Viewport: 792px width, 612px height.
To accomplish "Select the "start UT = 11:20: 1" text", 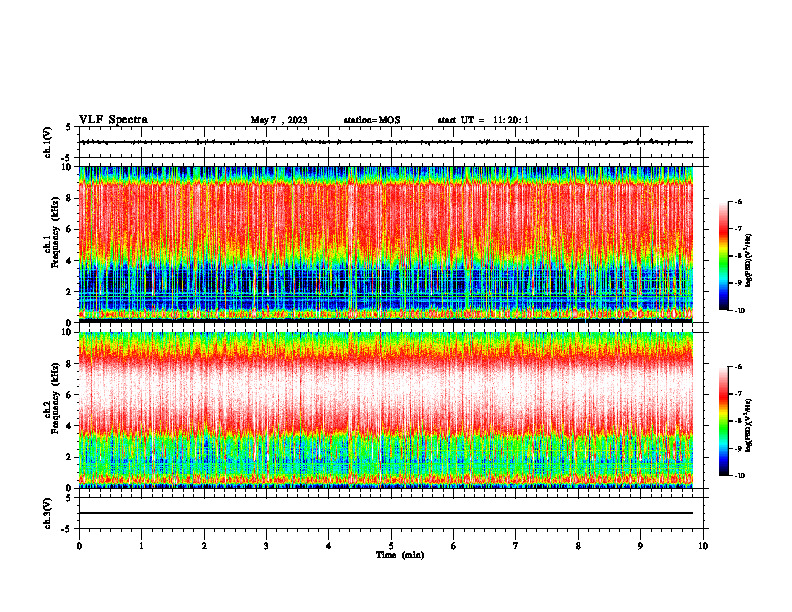I will pyautogui.click(x=483, y=120).
